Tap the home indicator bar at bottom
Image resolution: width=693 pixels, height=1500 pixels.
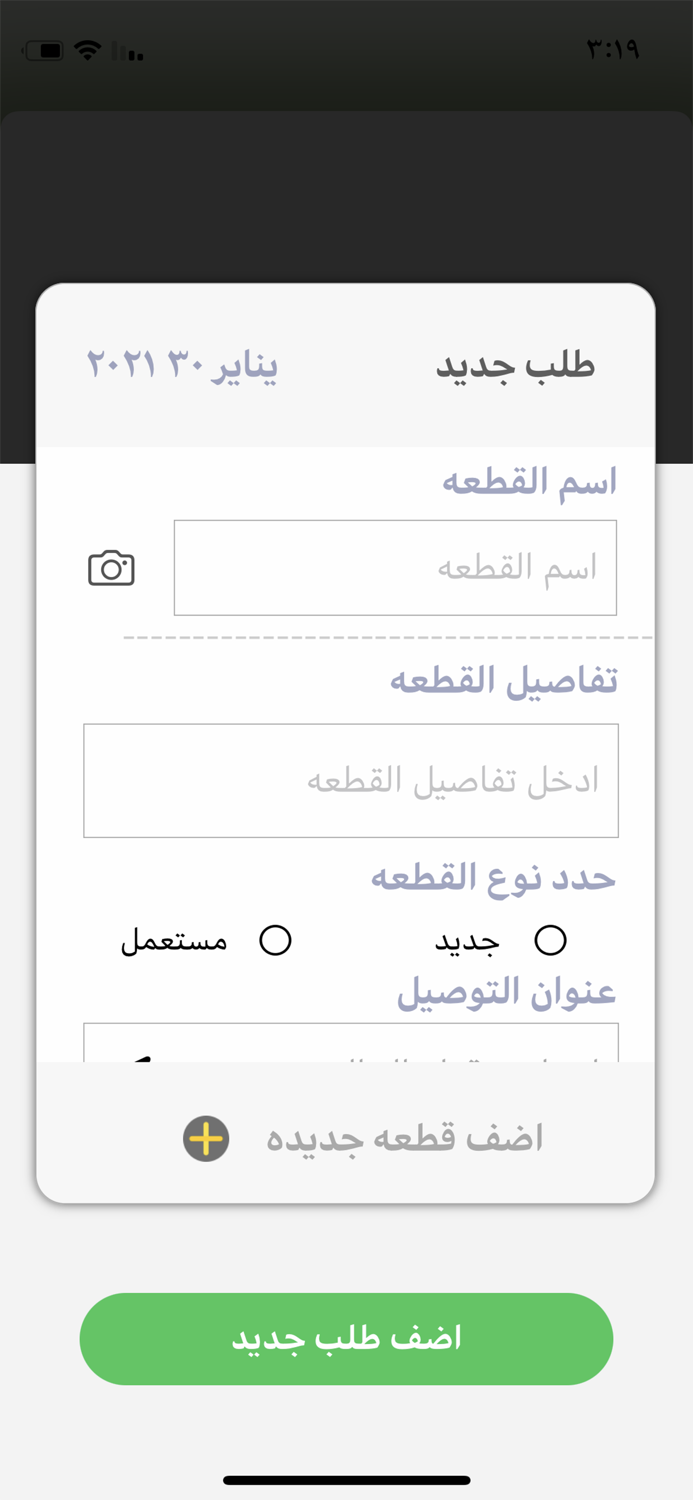pos(346,1479)
